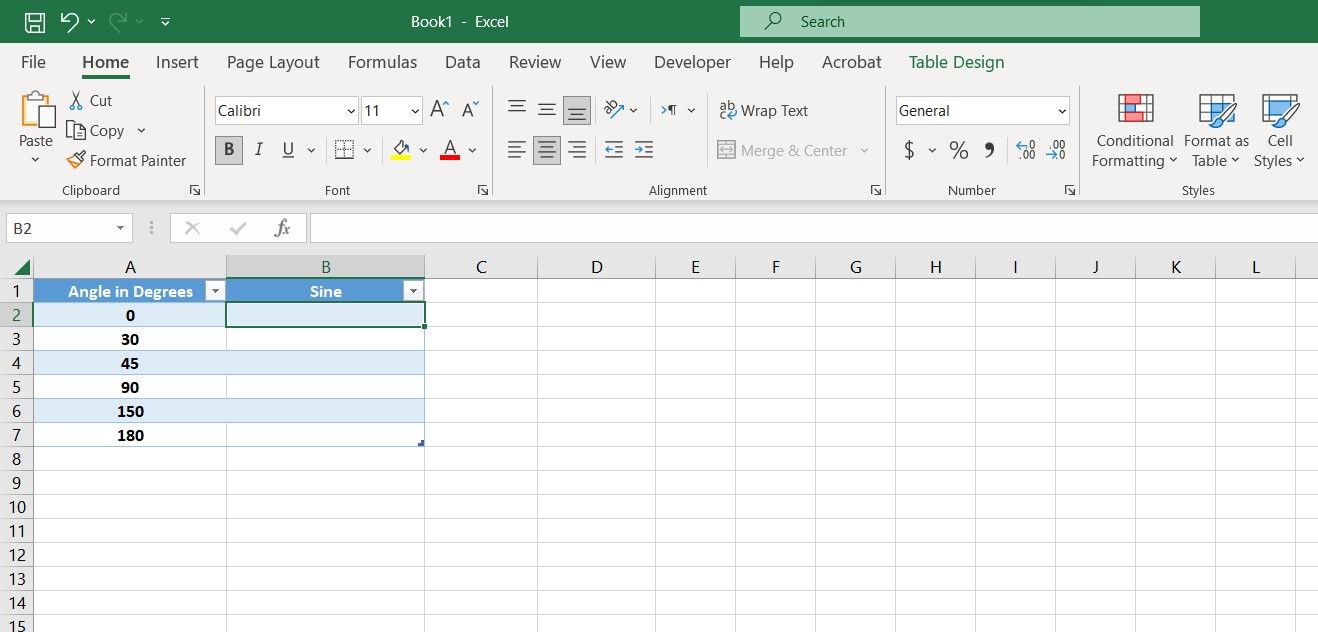
Task: Click Decrease Decimal icon
Action: [1057, 150]
